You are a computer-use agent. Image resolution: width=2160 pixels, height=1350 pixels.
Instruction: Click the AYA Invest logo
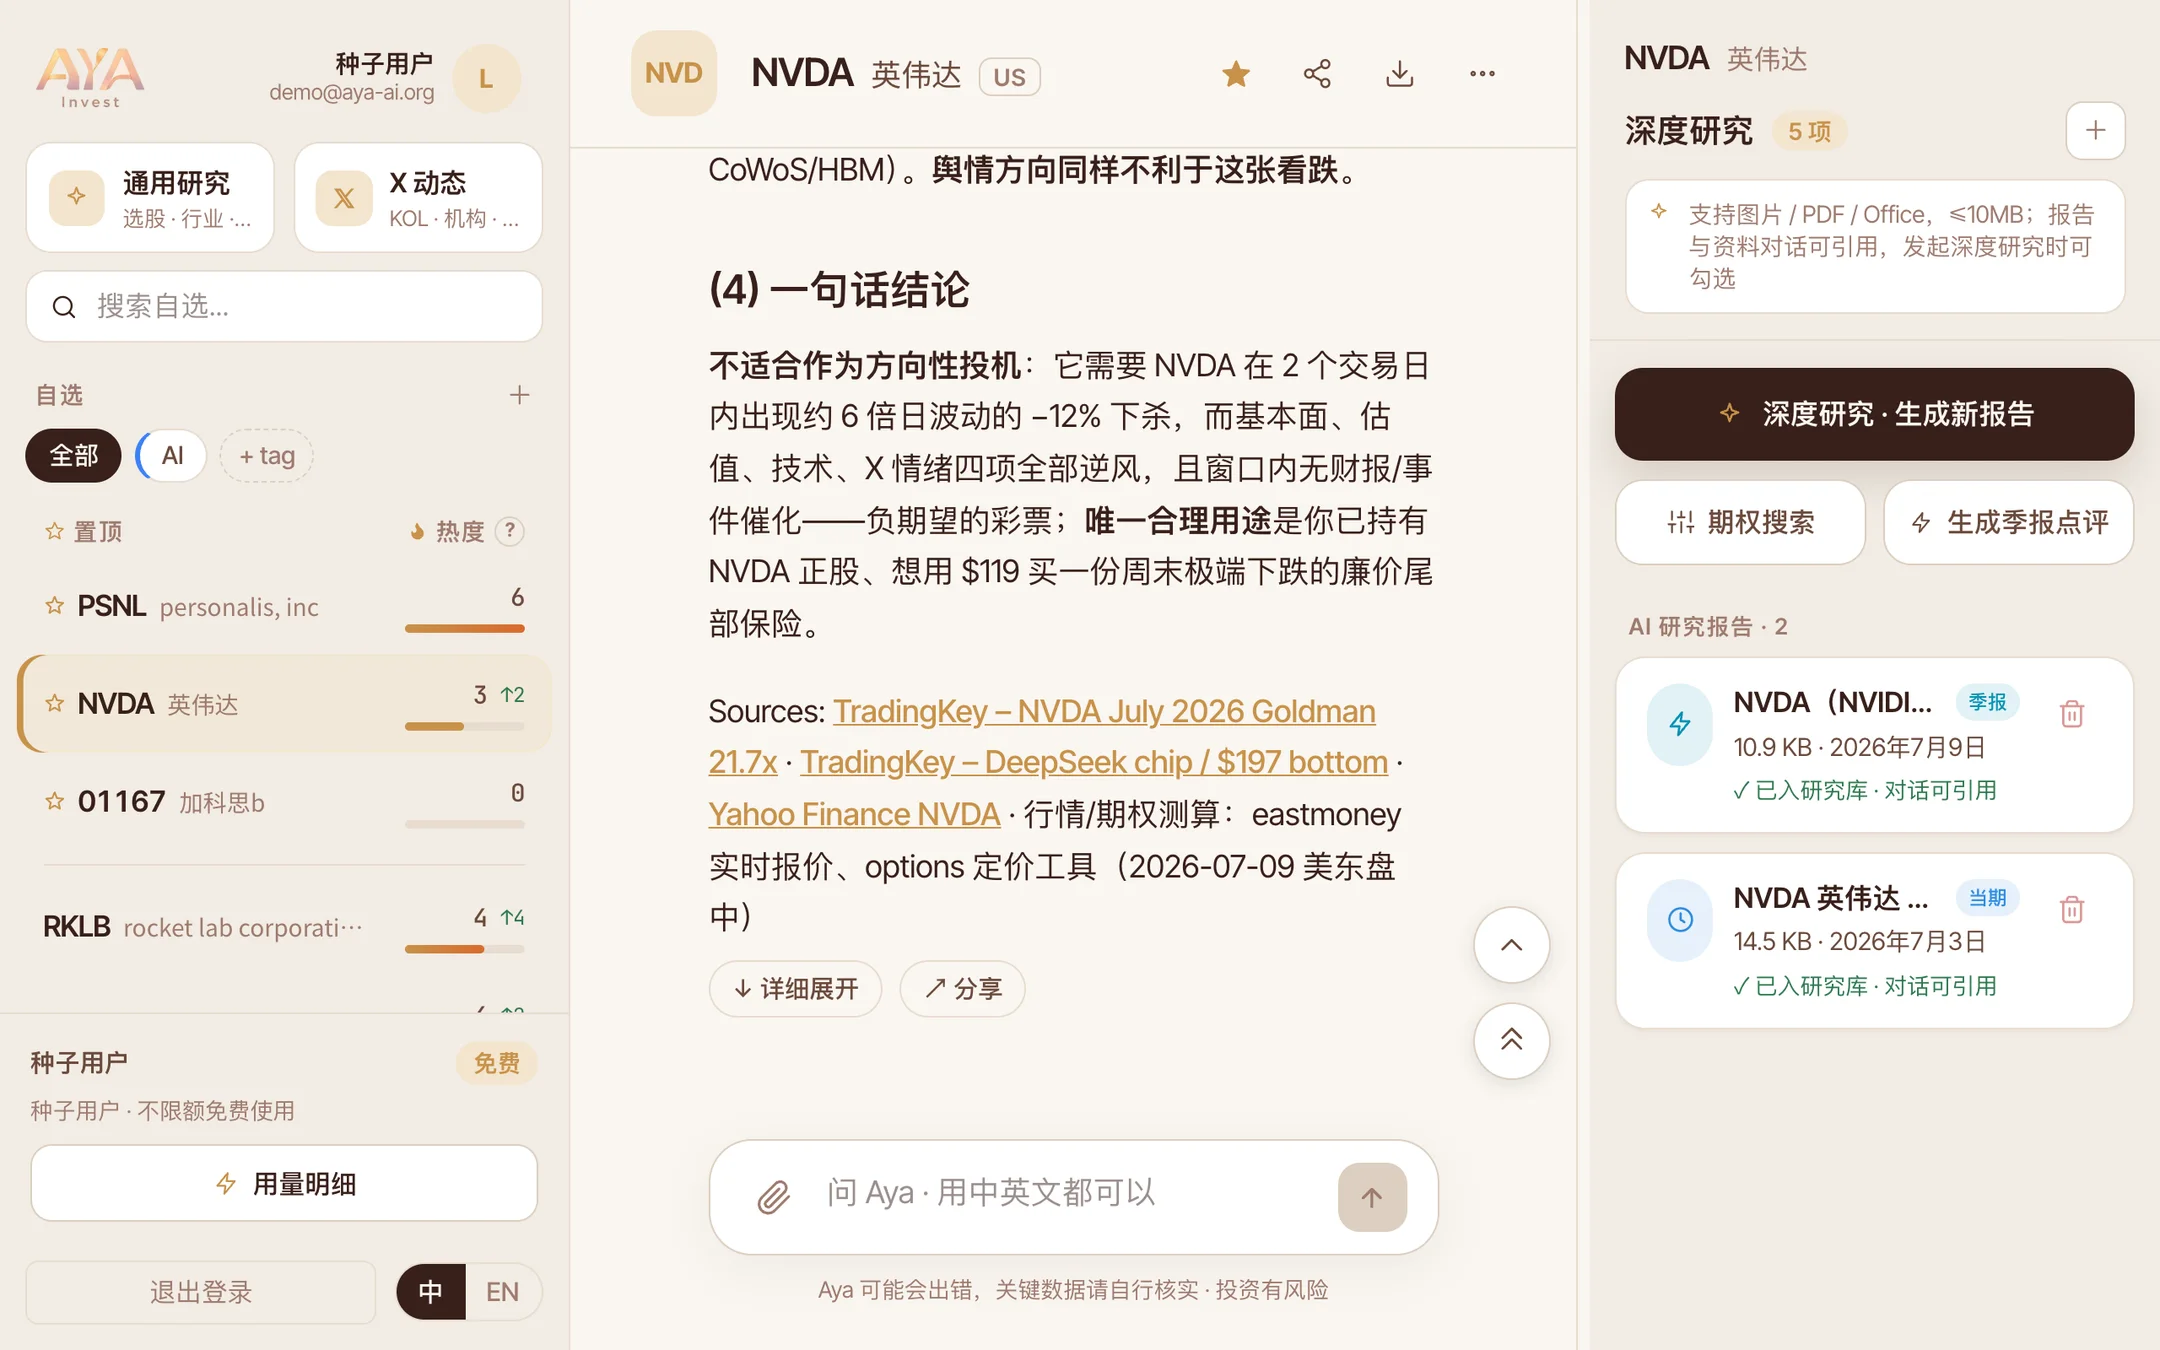[x=90, y=76]
